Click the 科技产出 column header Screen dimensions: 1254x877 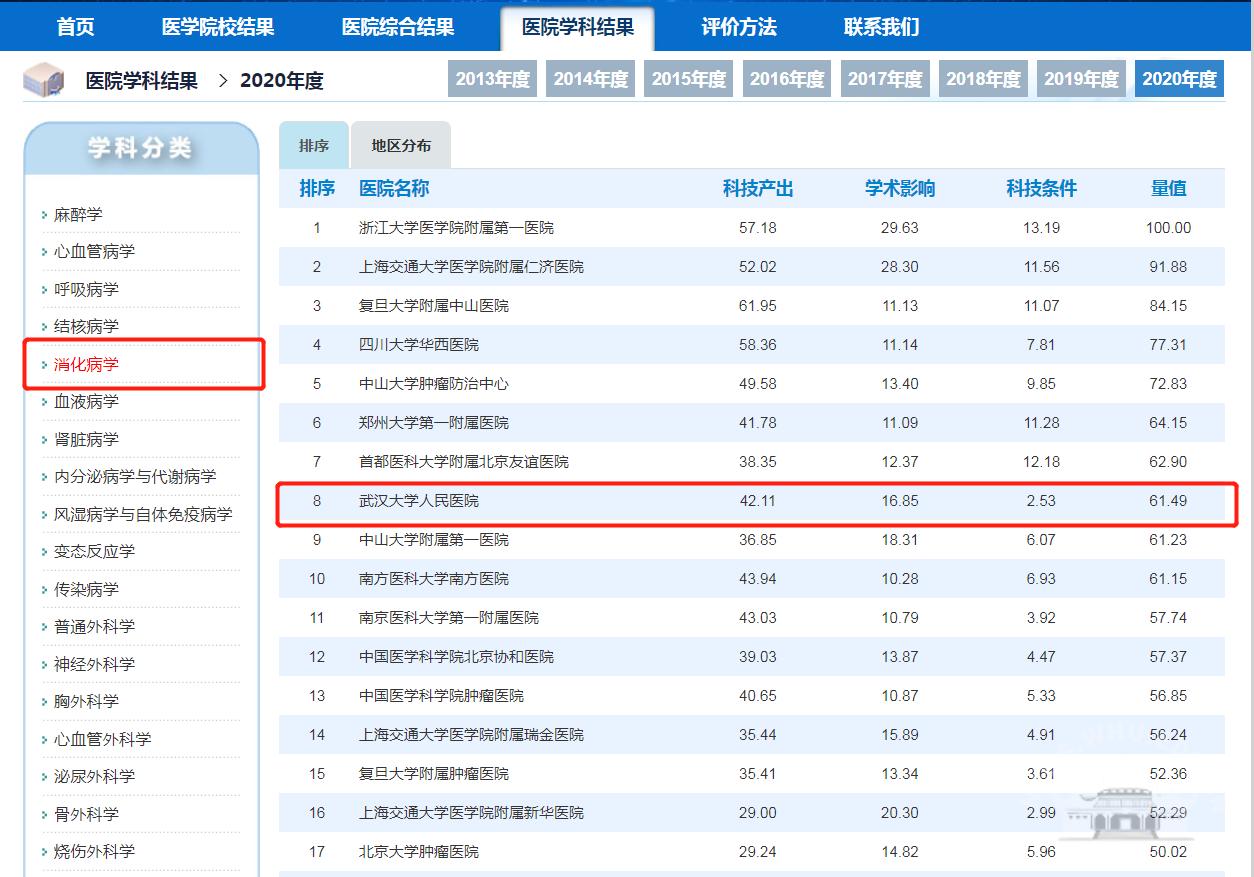coord(758,189)
